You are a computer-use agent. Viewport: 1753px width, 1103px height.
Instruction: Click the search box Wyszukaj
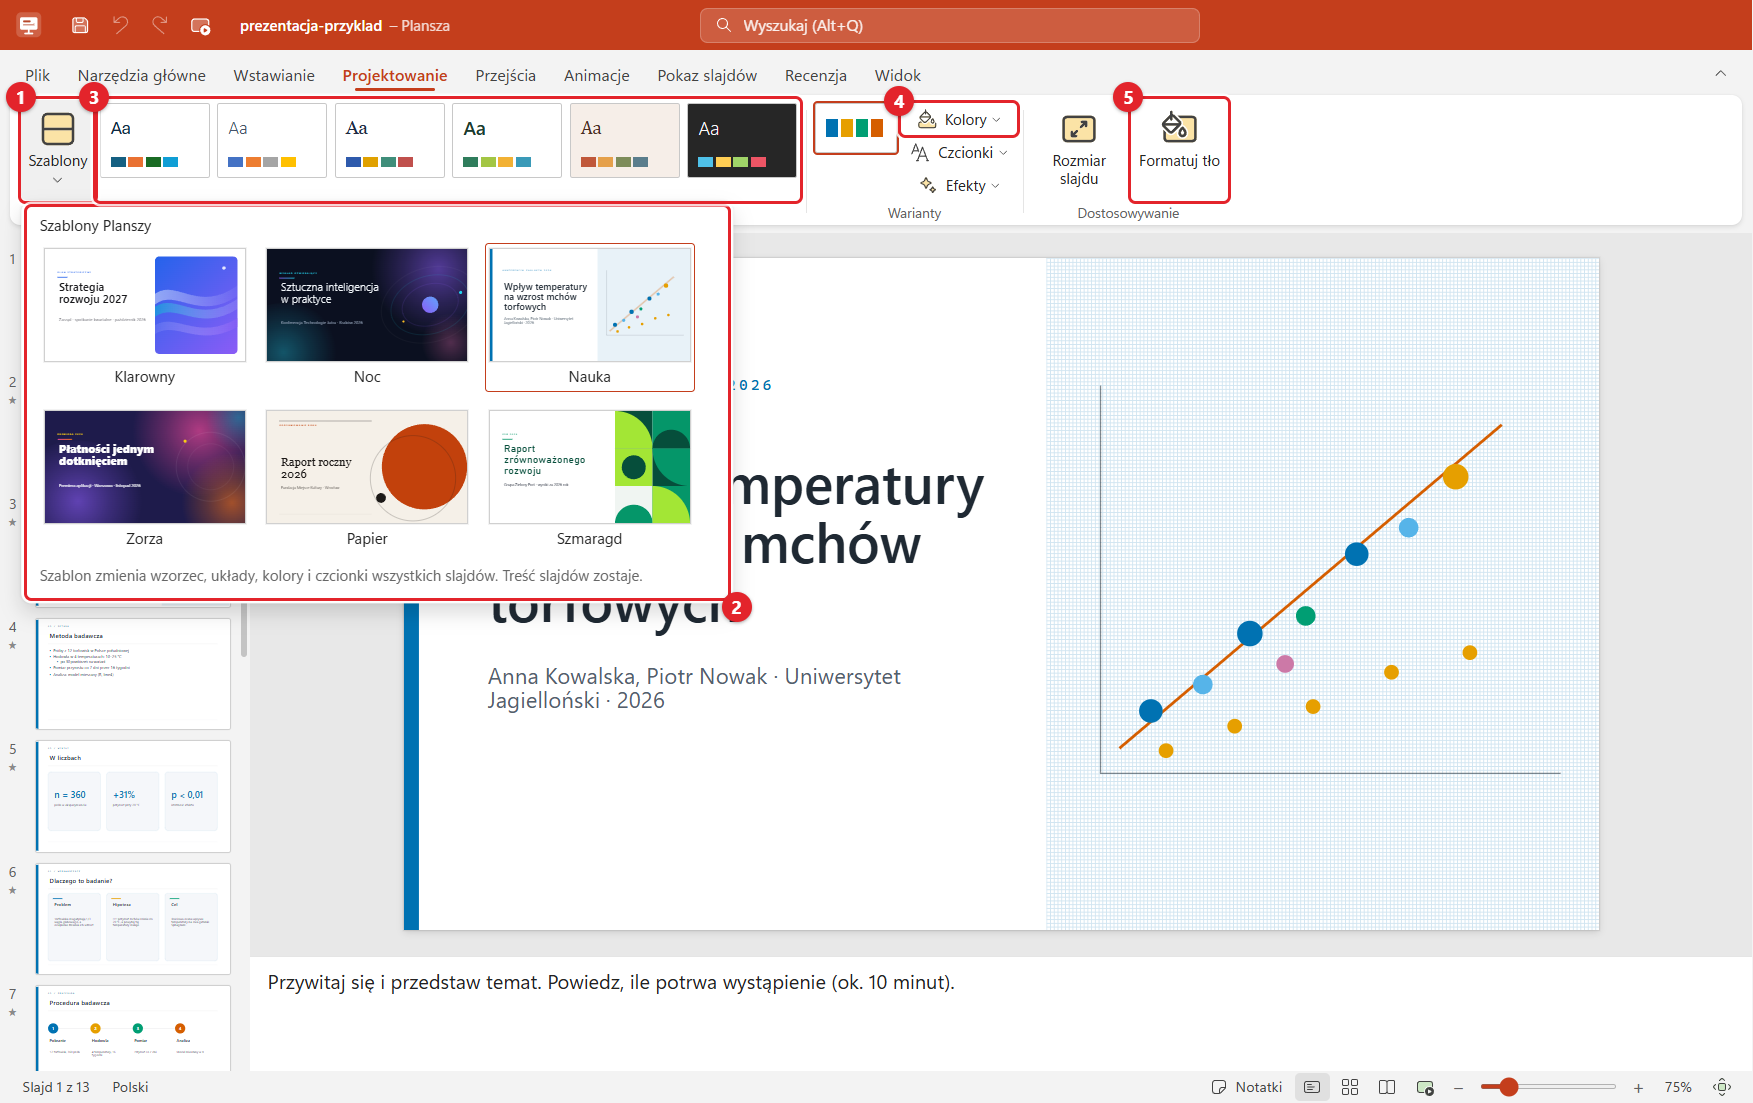coord(950,25)
